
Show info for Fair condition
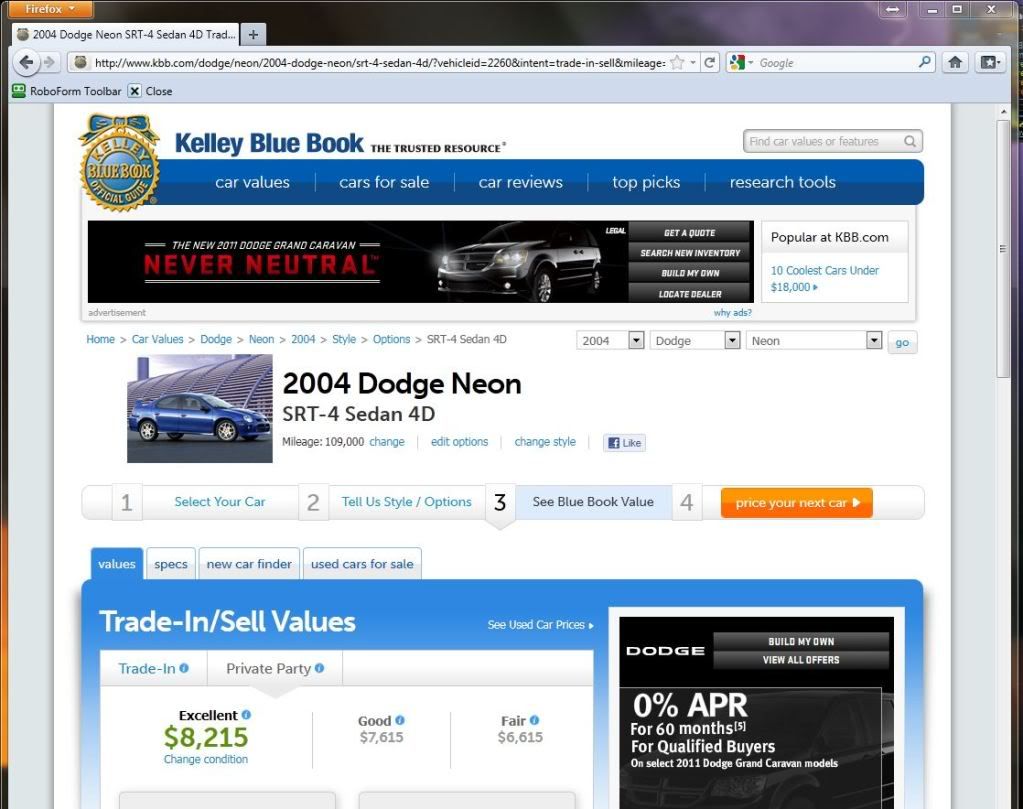coord(534,720)
